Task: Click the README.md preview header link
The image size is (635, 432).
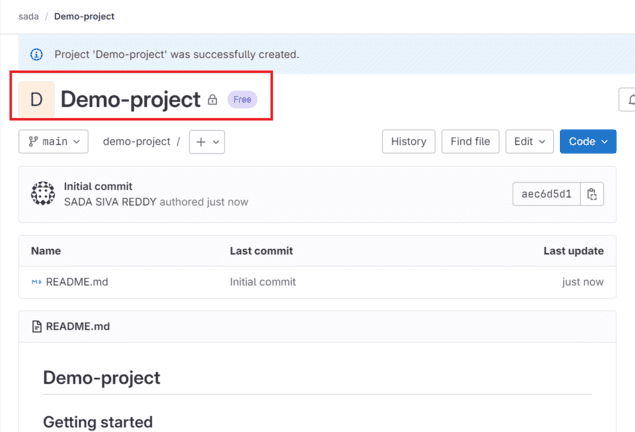Action: [x=78, y=326]
